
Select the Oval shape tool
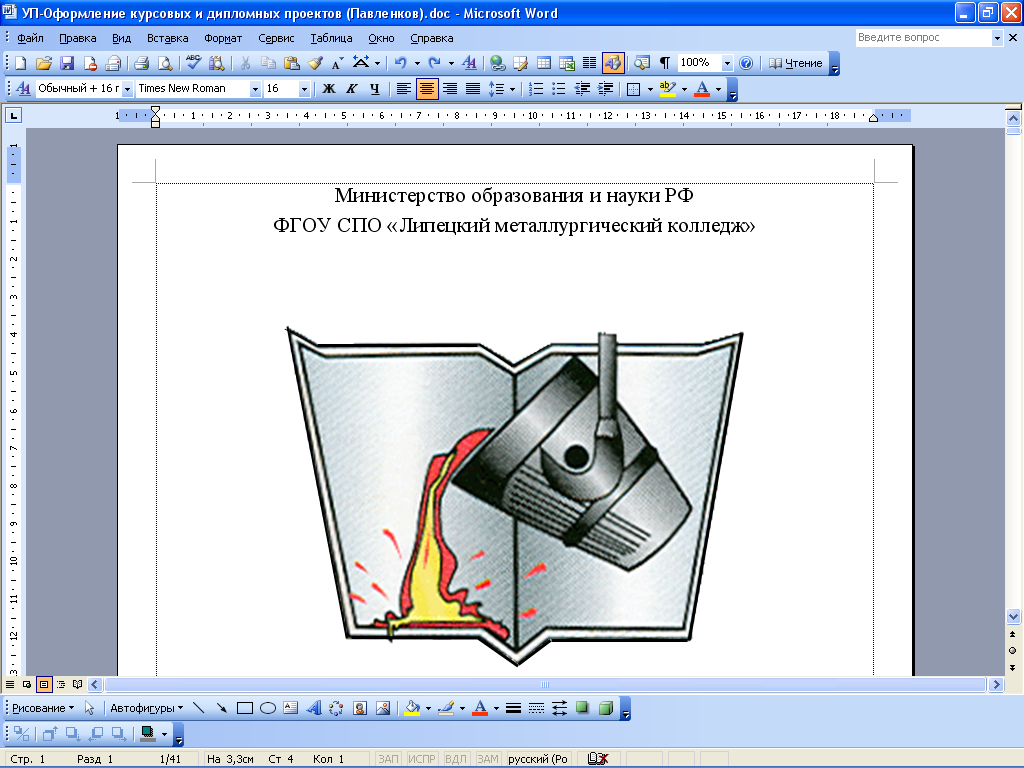tap(268, 708)
